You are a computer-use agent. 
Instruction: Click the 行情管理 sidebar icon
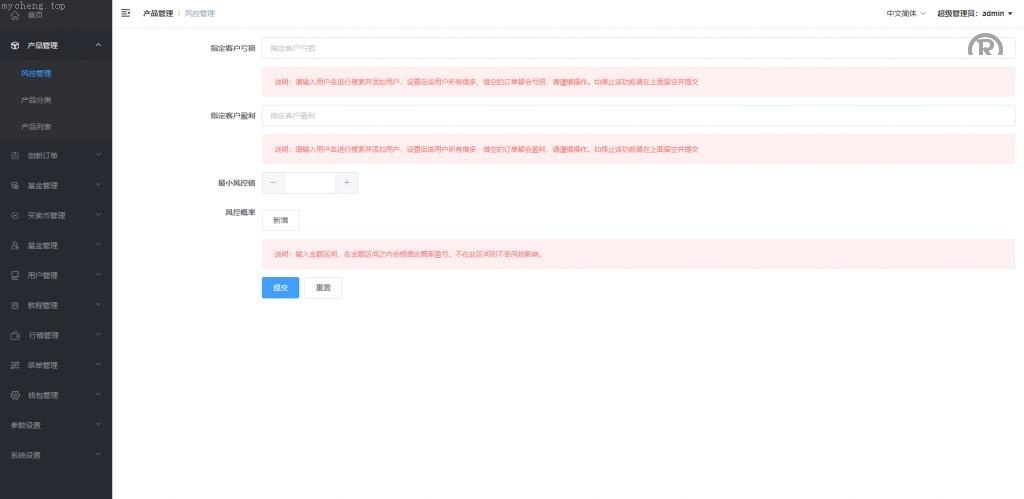tap(15, 335)
